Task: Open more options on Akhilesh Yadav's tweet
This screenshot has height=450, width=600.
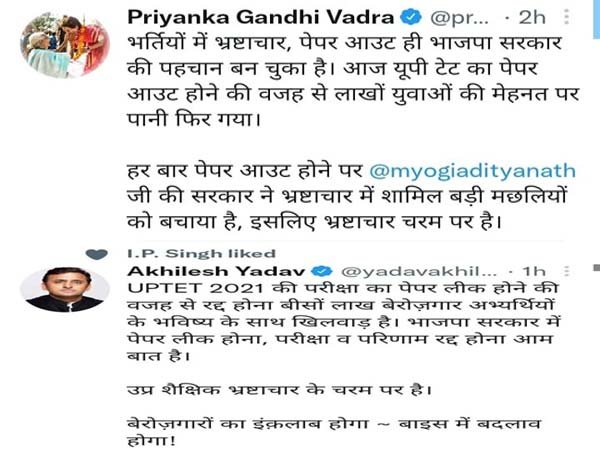Action: (x=567, y=271)
